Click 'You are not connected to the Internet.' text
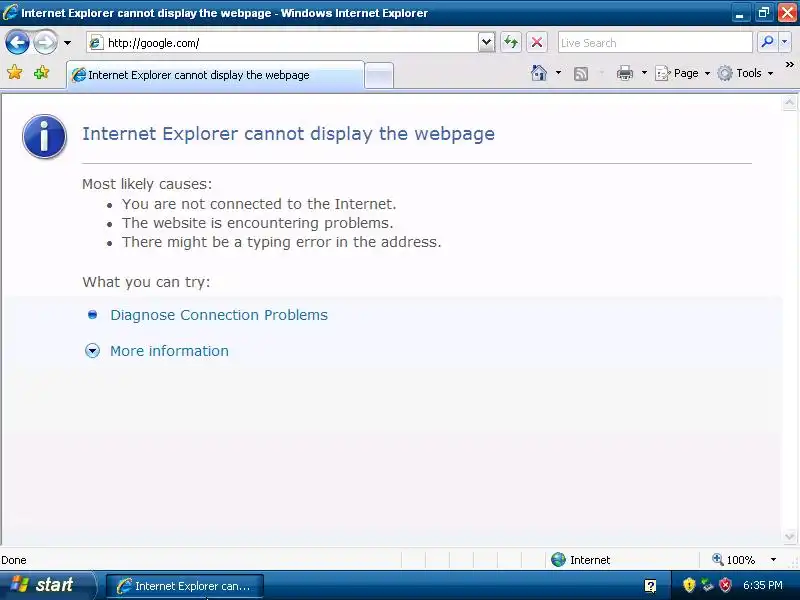Screen dimensions: 800x600 point(259,204)
